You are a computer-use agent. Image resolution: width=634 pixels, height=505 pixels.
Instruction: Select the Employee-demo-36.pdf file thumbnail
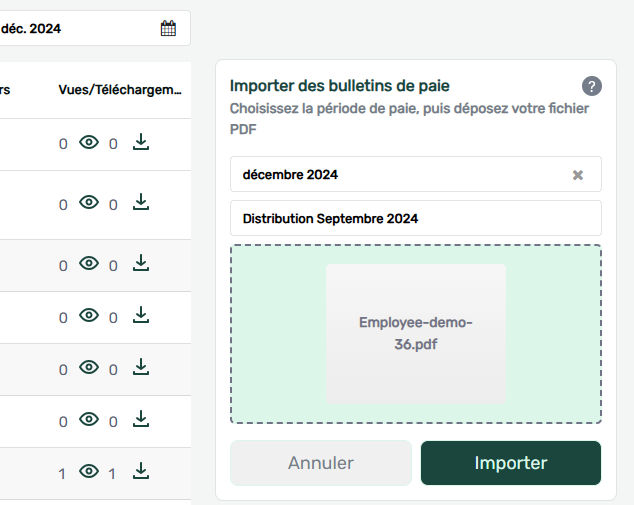point(415,334)
